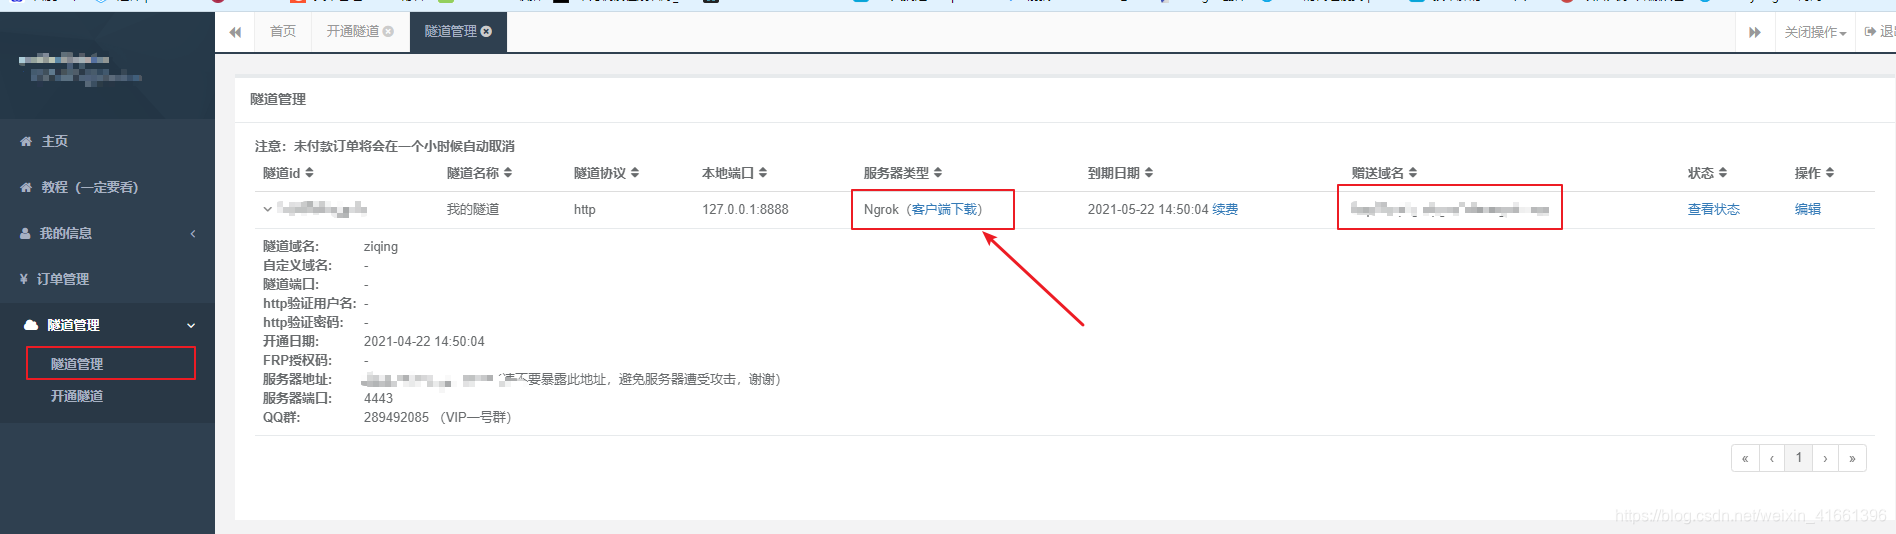Select 开通隧道 submenu item in sidebar
Viewport: 1896px width, 534px height.
pyautogui.click(x=77, y=397)
